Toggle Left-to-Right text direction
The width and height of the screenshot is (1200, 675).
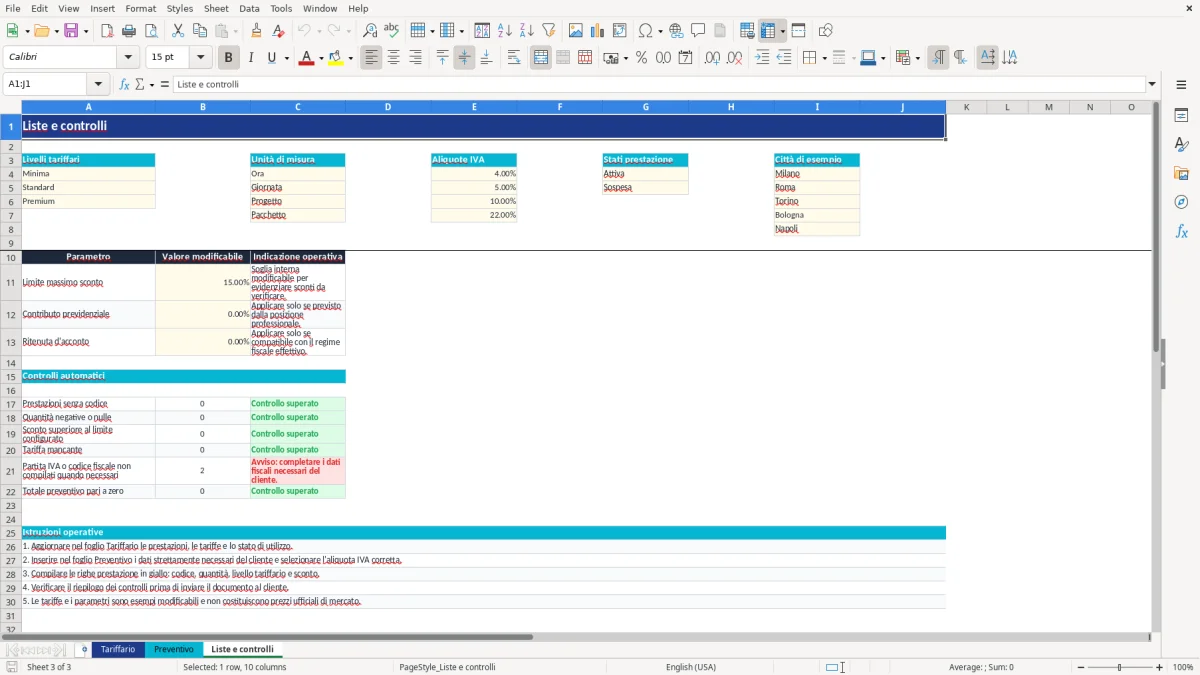click(938, 58)
